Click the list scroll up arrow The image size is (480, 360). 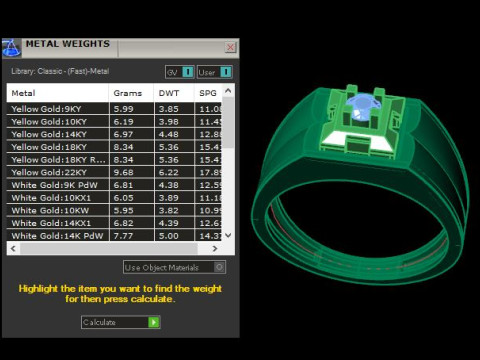point(228,90)
